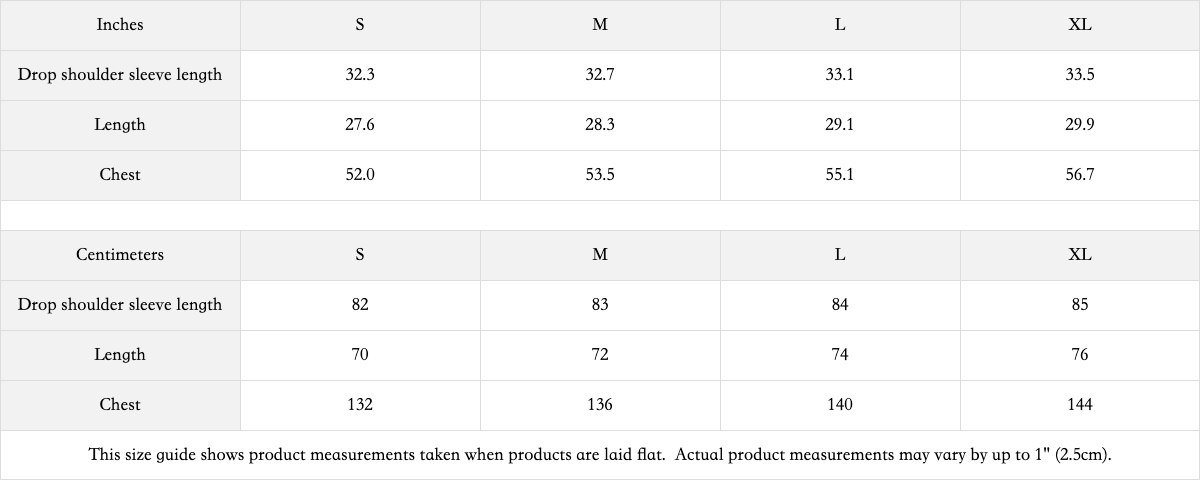Click the 29.9 length value

1080,125
